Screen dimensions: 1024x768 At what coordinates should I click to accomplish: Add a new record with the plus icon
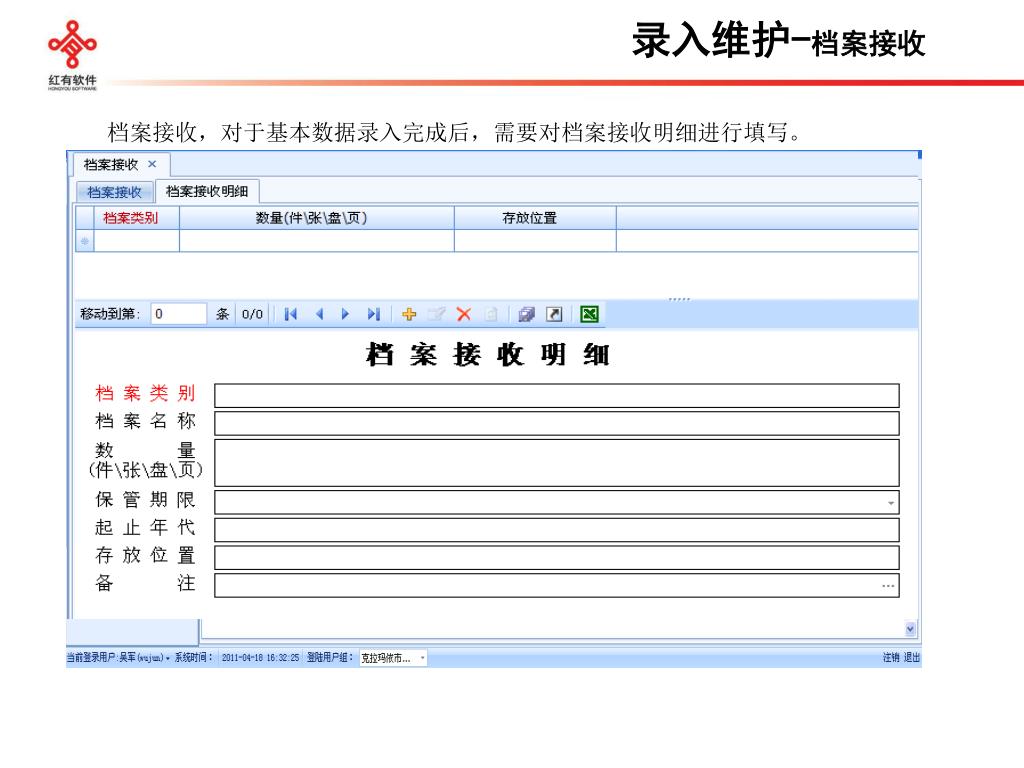pyautogui.click(x=409, y=314)
